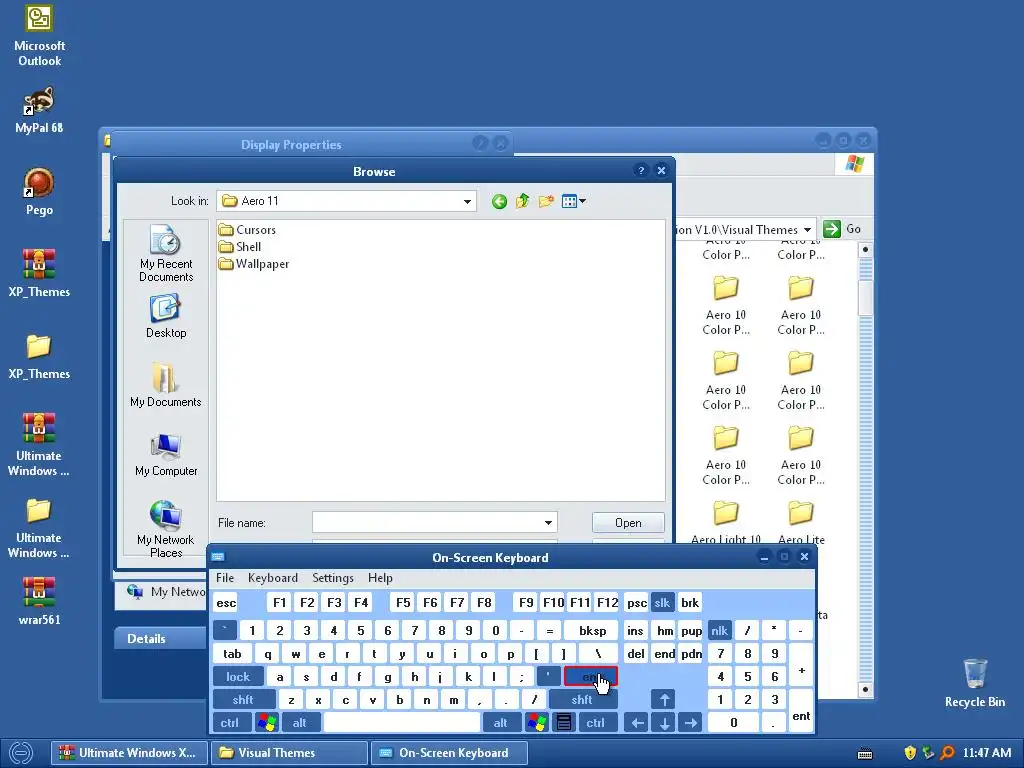The image size is (1024, 768).
Task: Click the Browse dialog help button
Action: (641, 170)
